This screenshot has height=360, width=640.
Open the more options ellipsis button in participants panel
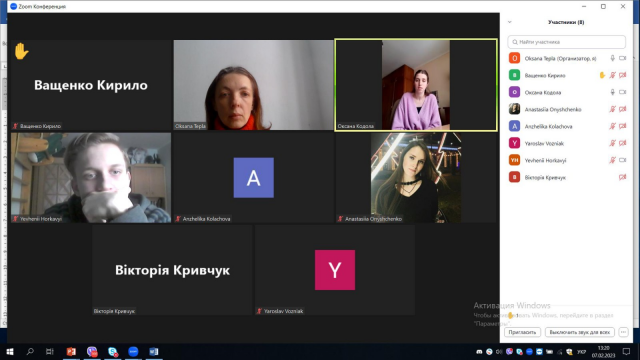click(x=623, y=332)
